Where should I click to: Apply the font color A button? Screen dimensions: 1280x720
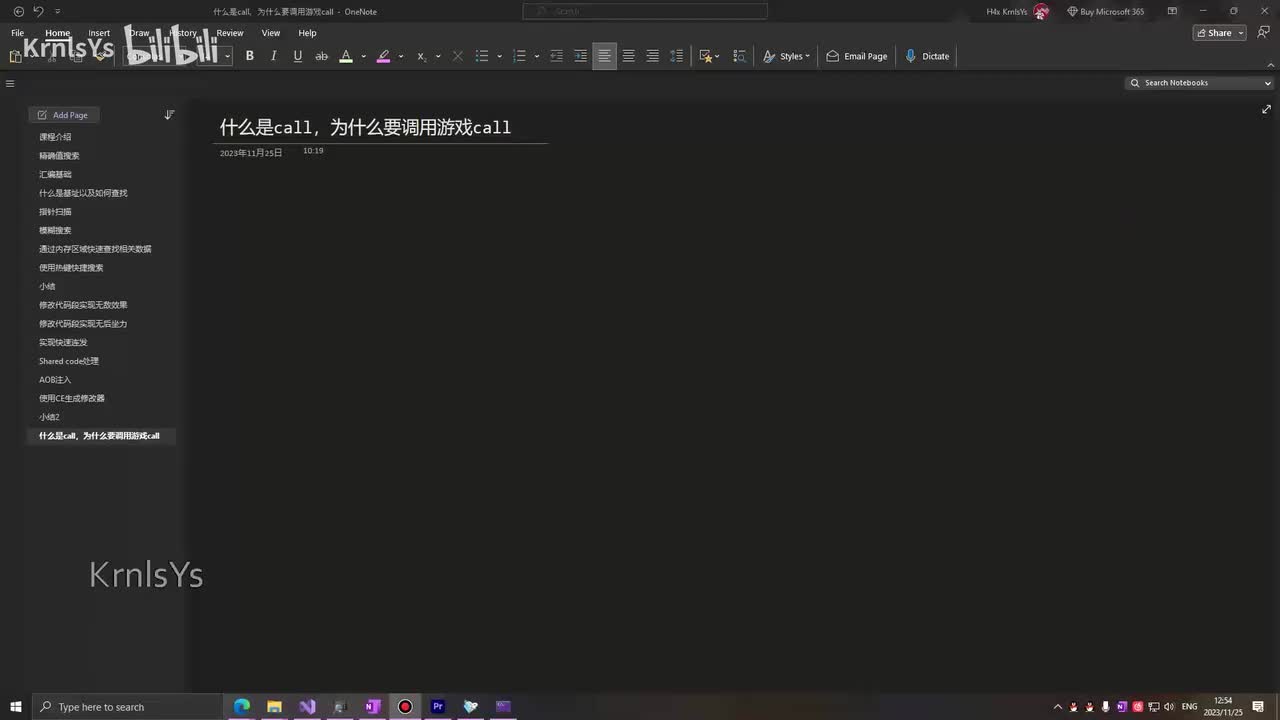(x=346, y=56)
